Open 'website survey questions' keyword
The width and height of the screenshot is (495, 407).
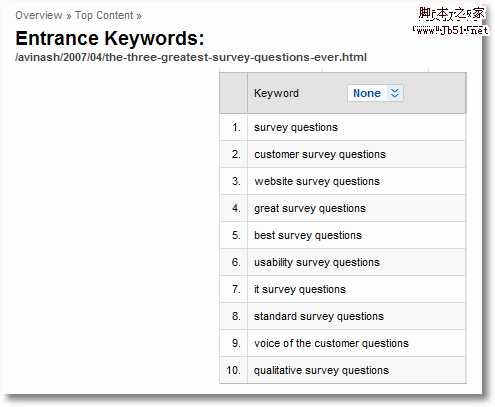point(317,181)
